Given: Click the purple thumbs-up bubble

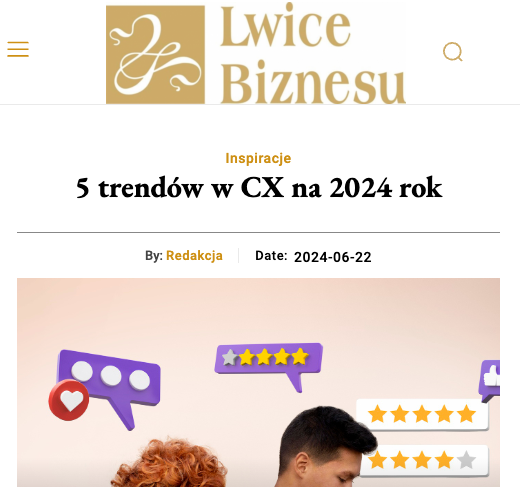Looking at the screenshot, I should [489, 380].
